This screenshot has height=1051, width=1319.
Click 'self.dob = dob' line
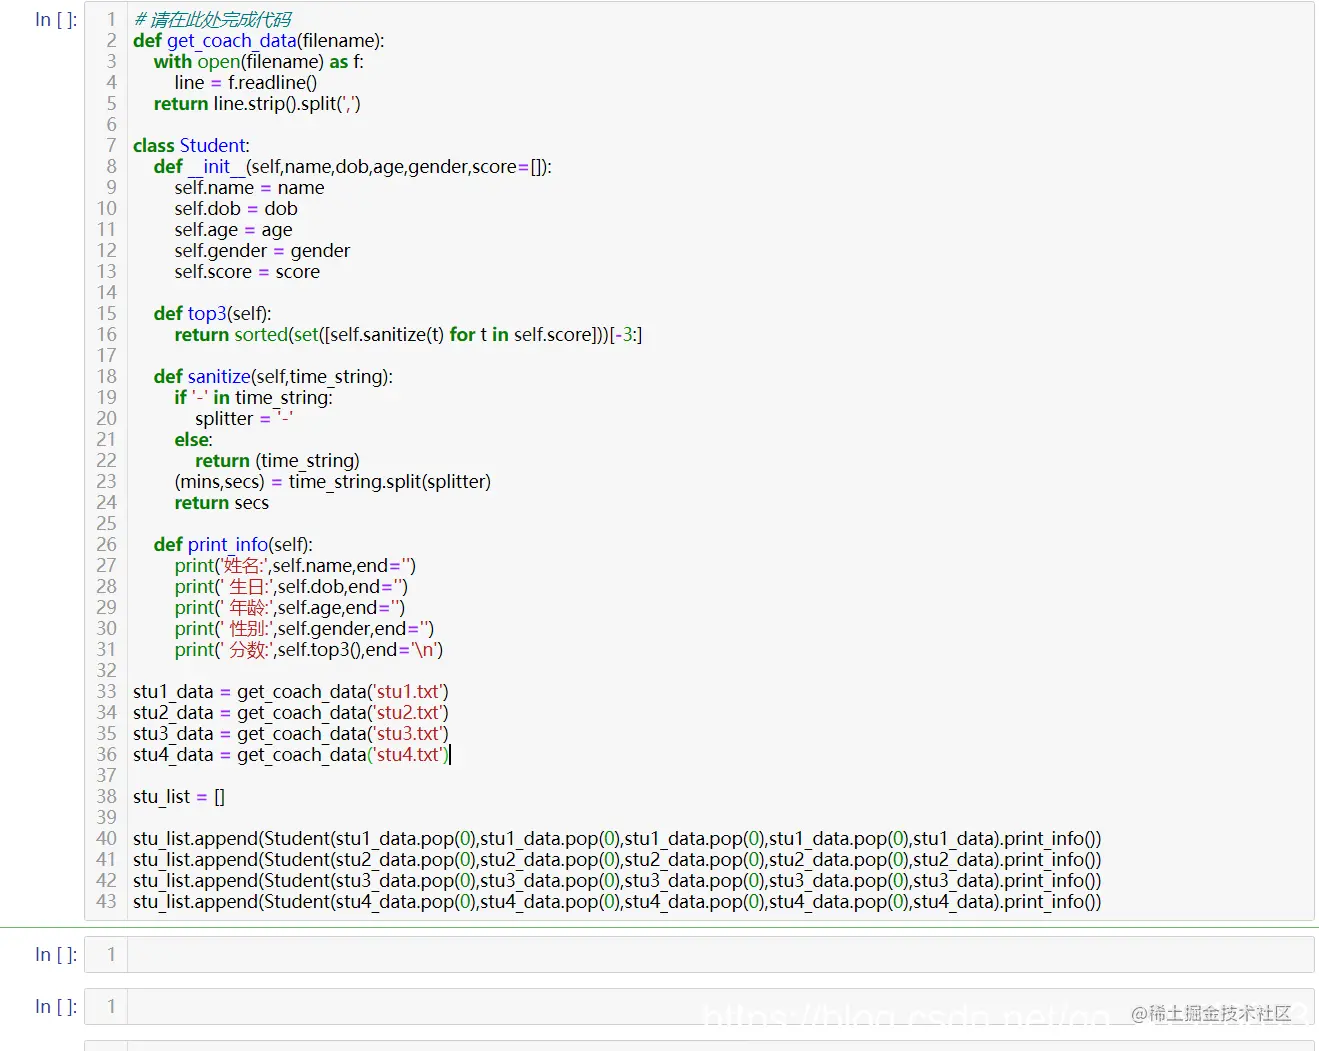236,208
